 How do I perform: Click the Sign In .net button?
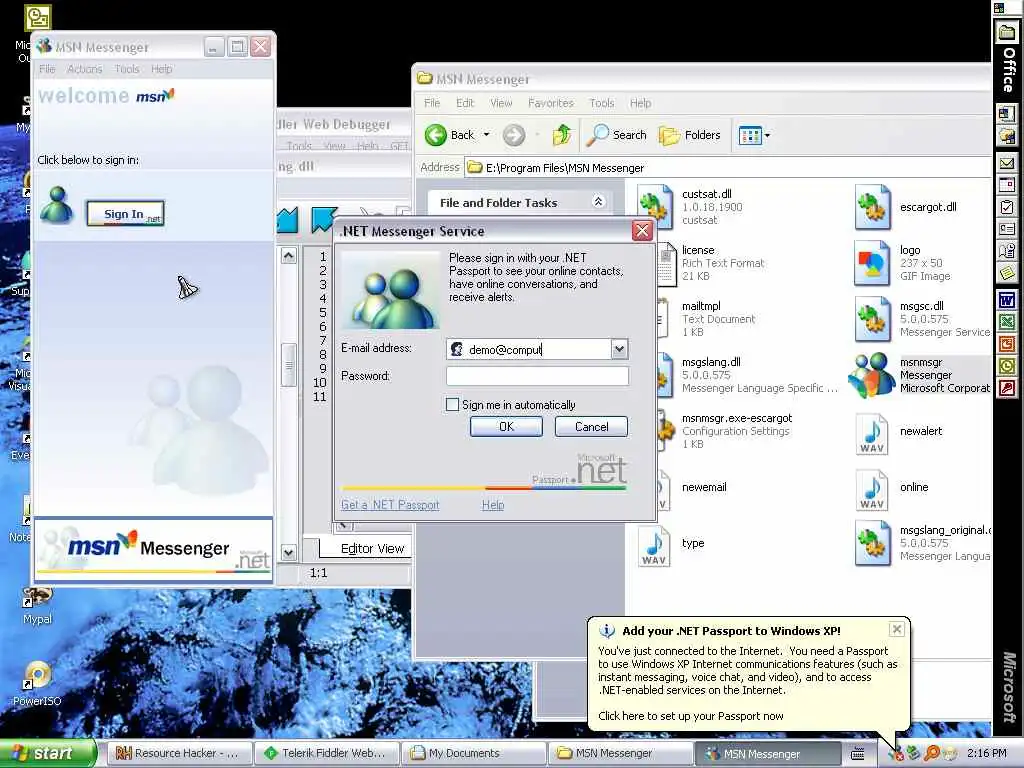tap(125, 214)
